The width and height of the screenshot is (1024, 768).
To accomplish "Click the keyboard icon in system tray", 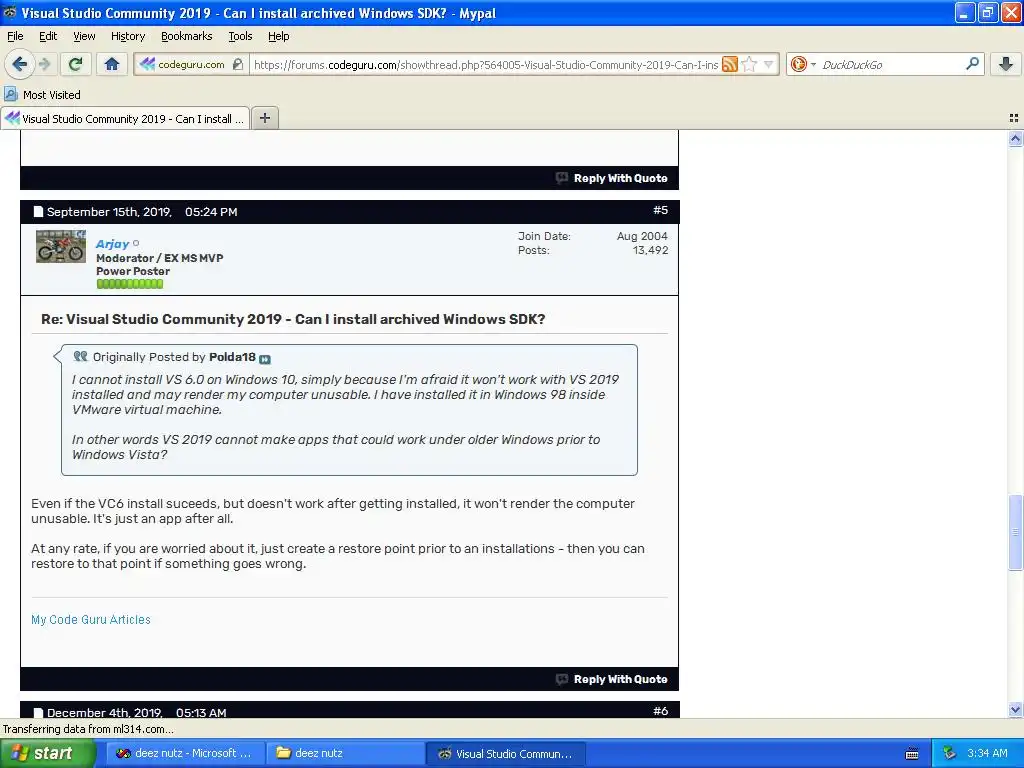I will pos(912,754).
